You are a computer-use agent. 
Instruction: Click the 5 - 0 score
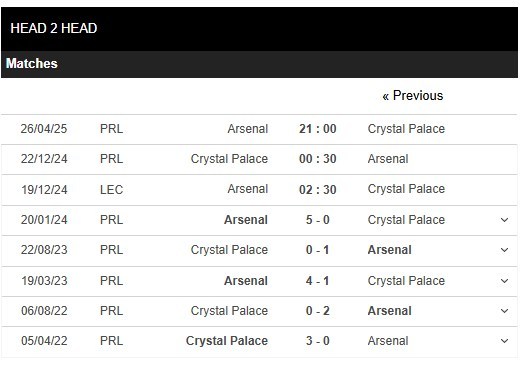tap(318, 220)
